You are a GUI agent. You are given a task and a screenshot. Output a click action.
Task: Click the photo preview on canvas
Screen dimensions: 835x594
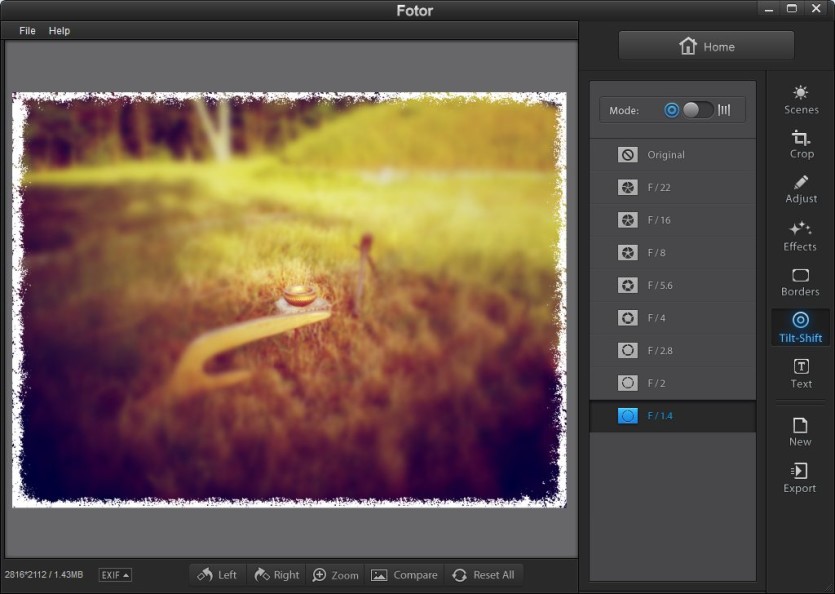tap(289, 299)
